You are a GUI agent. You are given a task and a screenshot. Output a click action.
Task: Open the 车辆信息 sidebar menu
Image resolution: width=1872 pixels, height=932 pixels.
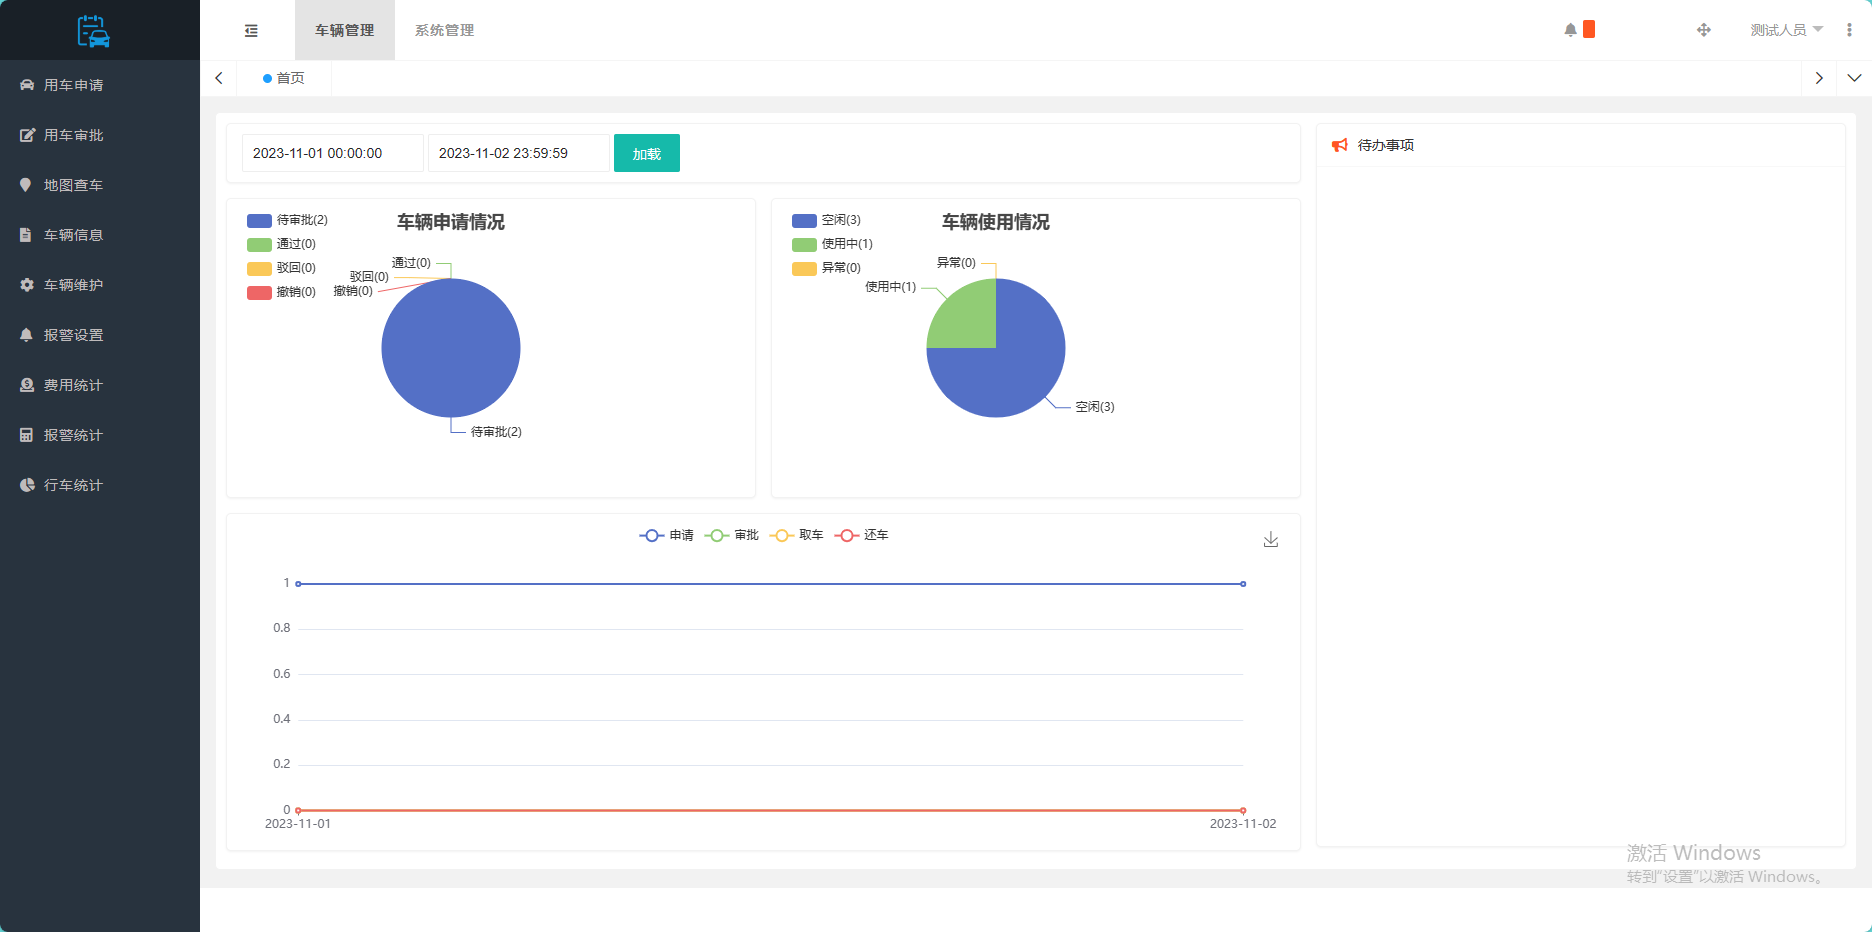click(x=100, y=235)
